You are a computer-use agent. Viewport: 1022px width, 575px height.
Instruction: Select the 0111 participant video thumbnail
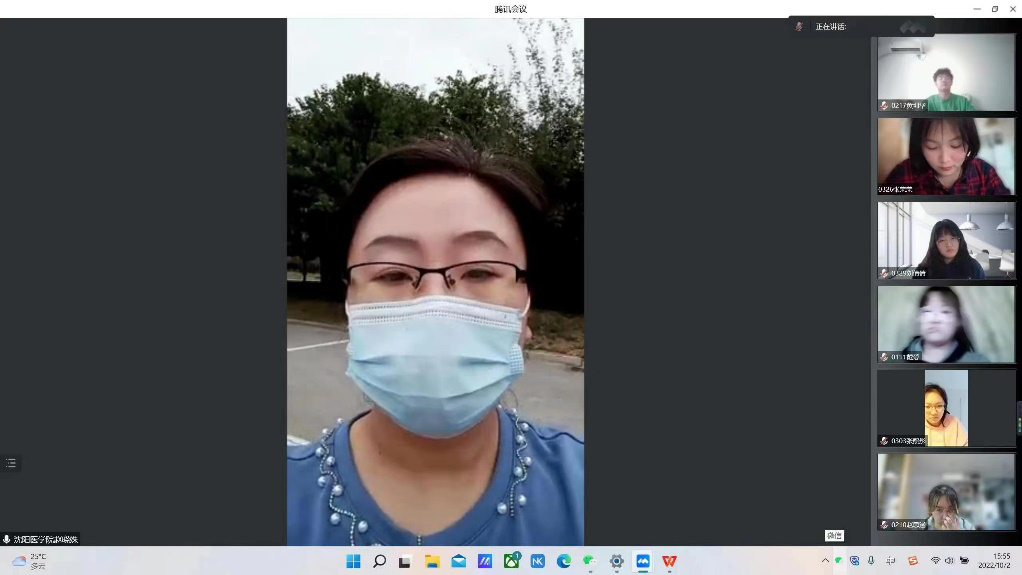click(945, 325)
